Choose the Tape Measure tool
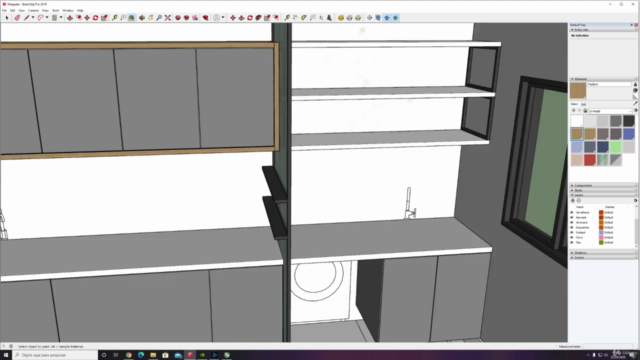This screenshot has width=640, height=360. coord(115,18)
